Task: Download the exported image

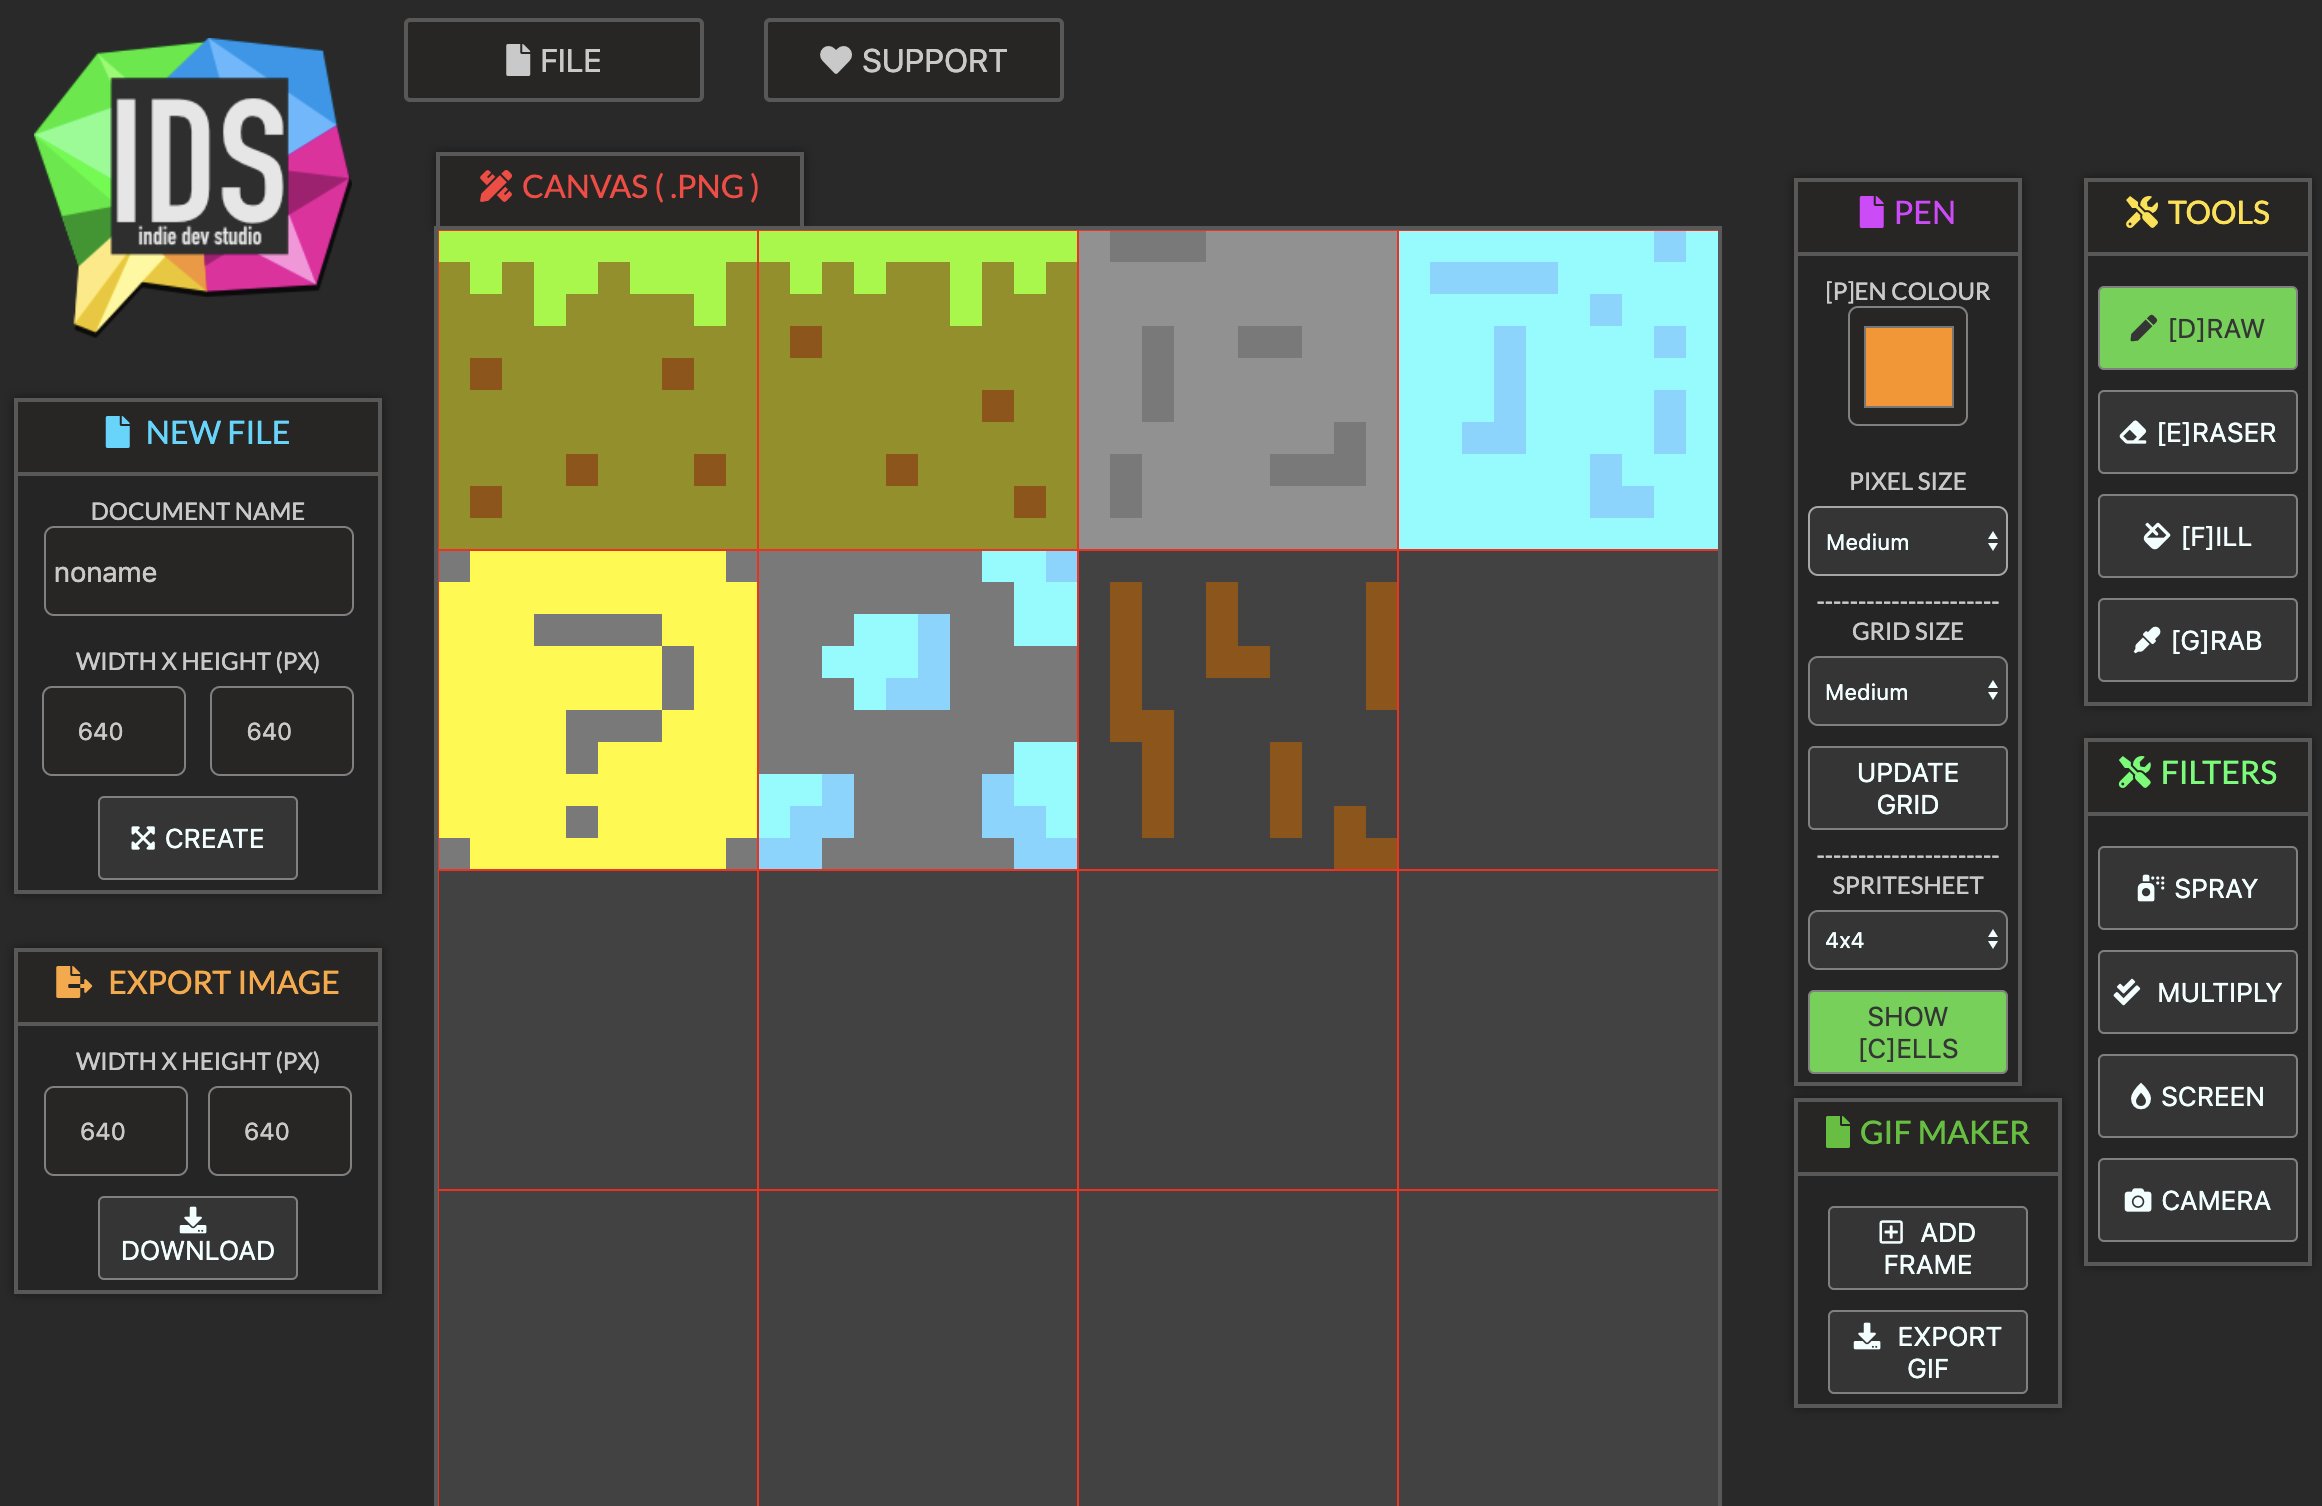Action: point(198,1238)
